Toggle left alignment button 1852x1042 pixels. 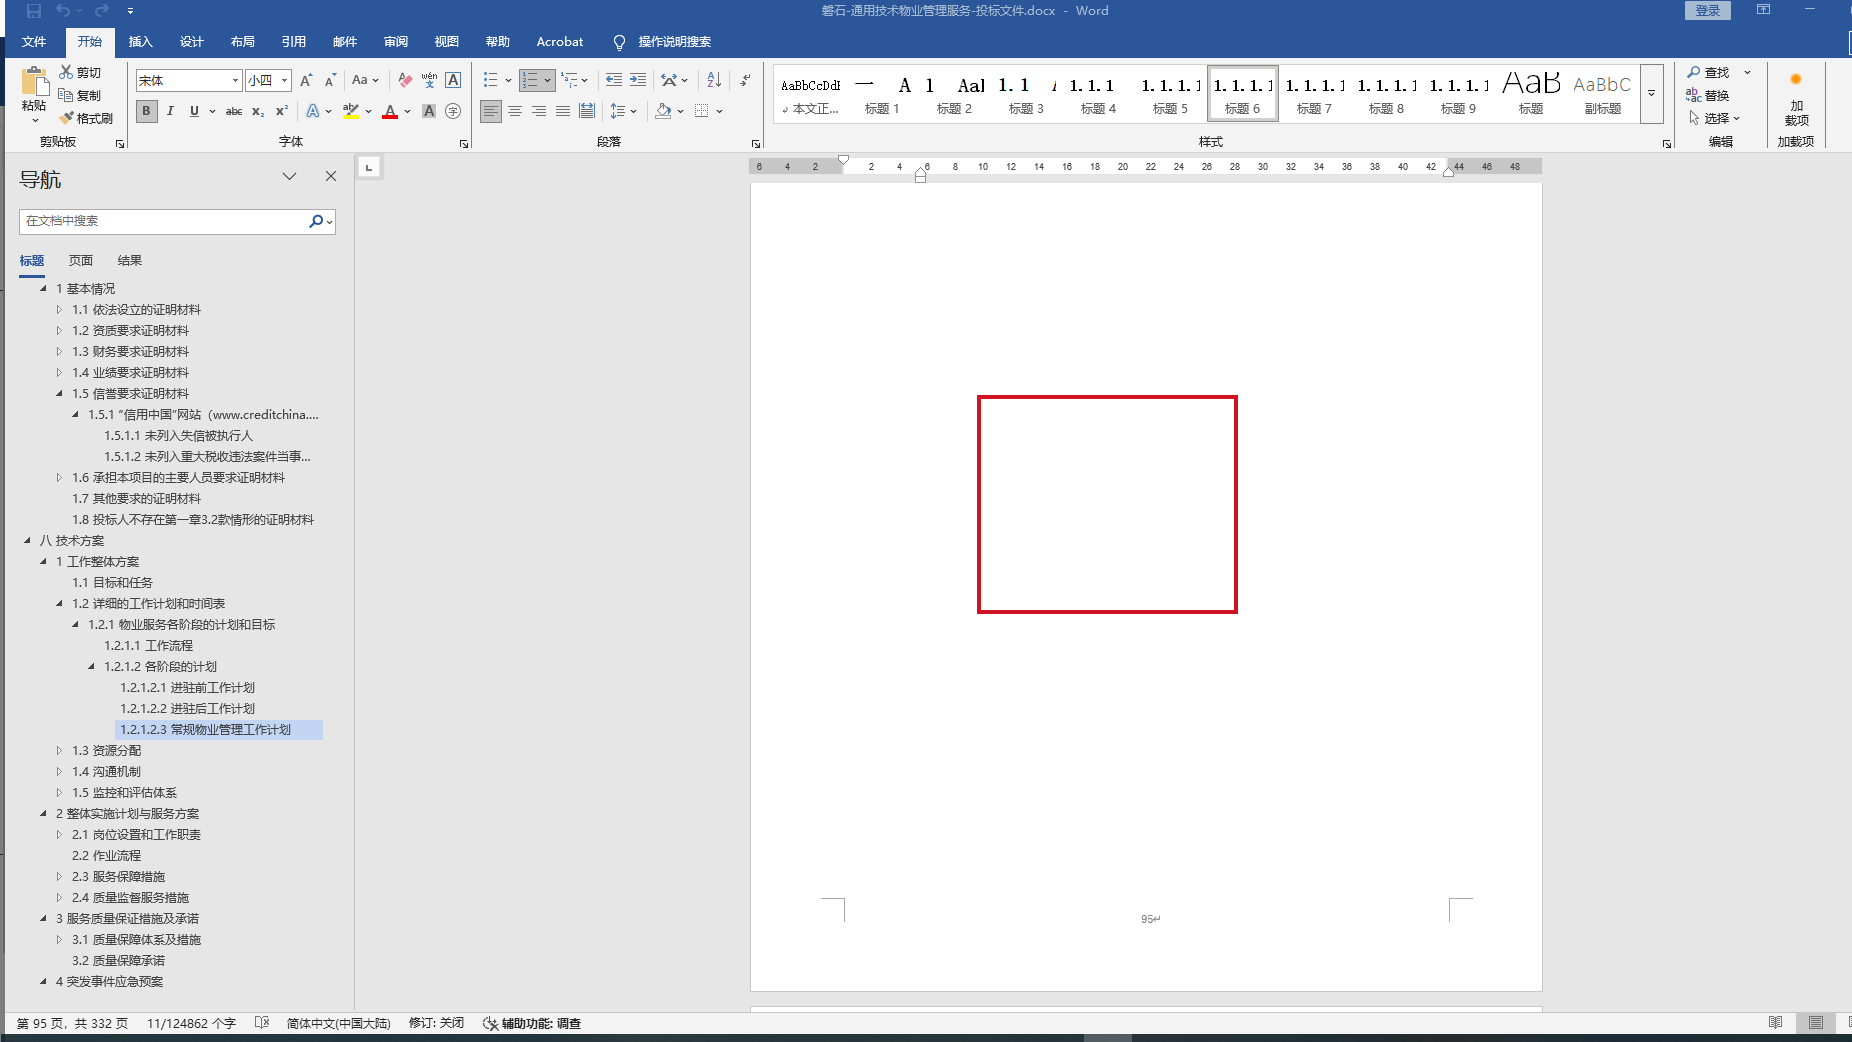point(491,111)
